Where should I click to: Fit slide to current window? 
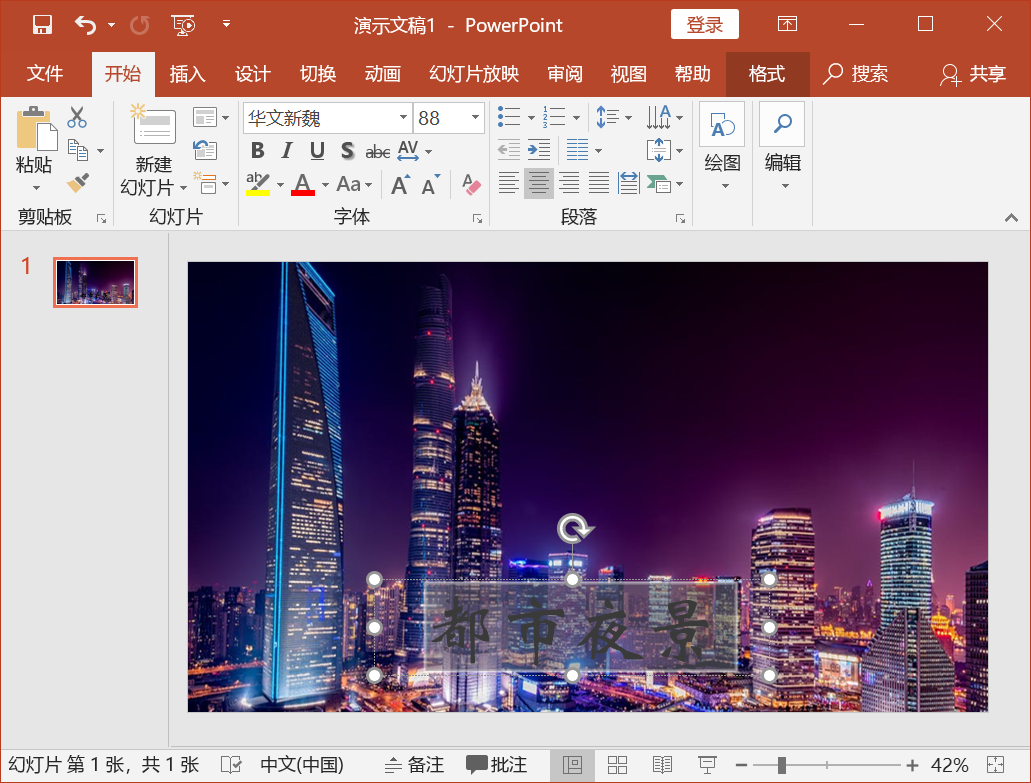(995, 765)
